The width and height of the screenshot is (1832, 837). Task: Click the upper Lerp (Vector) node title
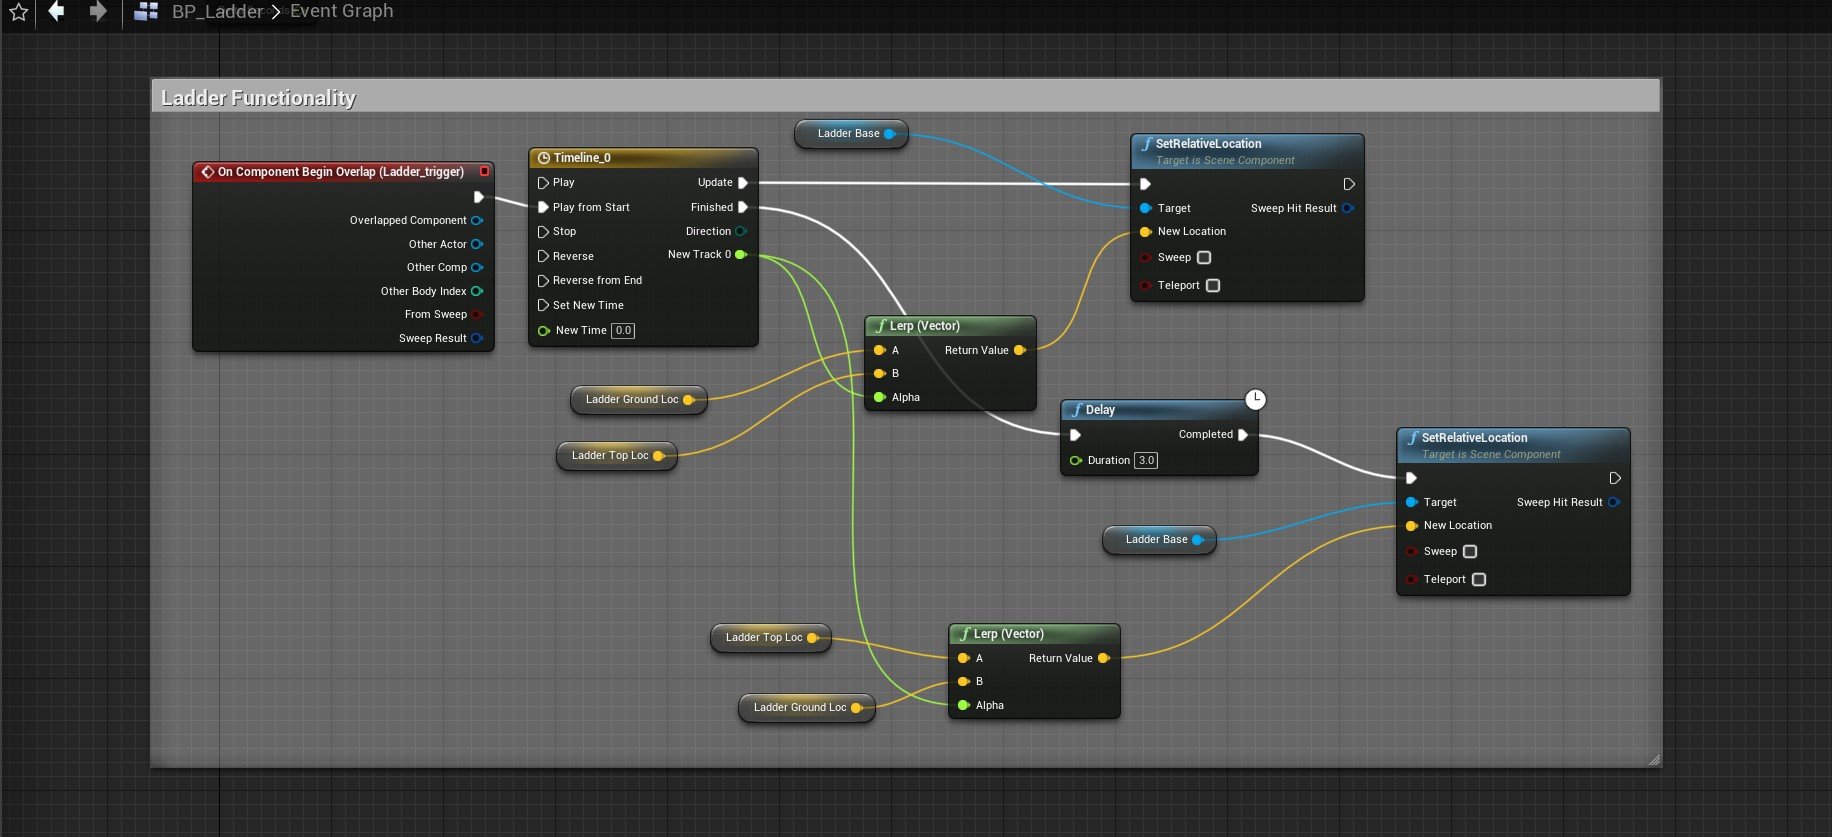[925, 326]
